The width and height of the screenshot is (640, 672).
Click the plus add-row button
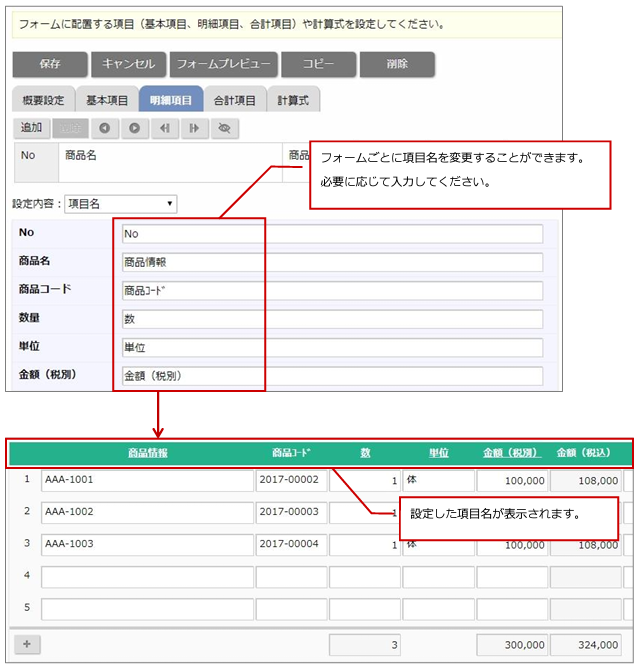coord(27,644)
